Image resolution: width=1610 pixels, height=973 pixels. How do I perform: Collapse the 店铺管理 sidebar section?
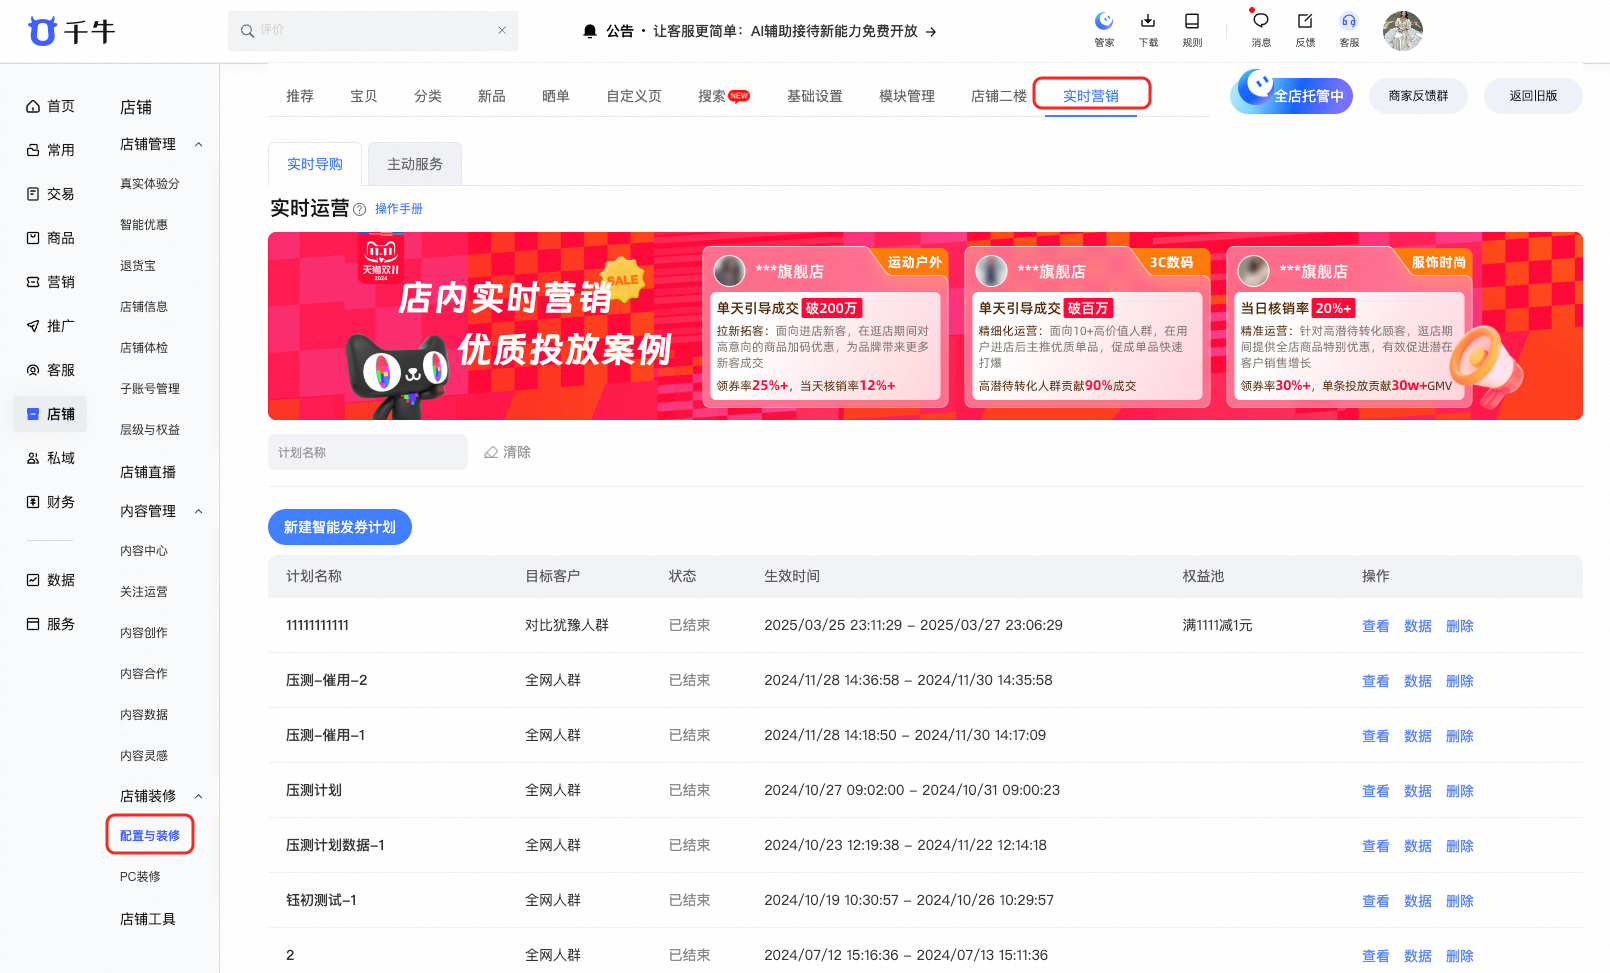coord(198,145)
